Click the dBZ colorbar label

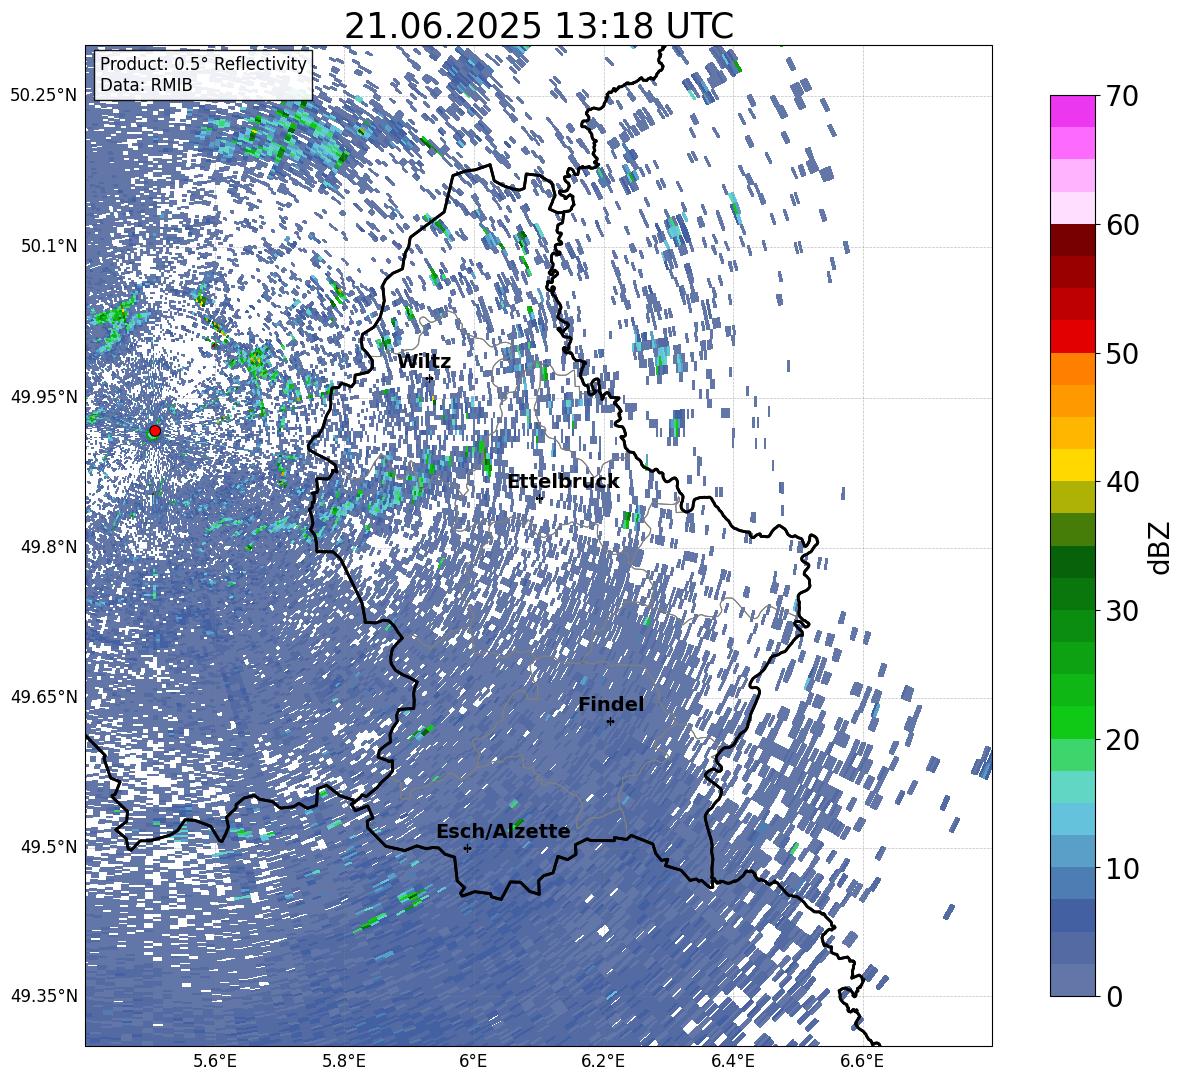(1161, 547)
